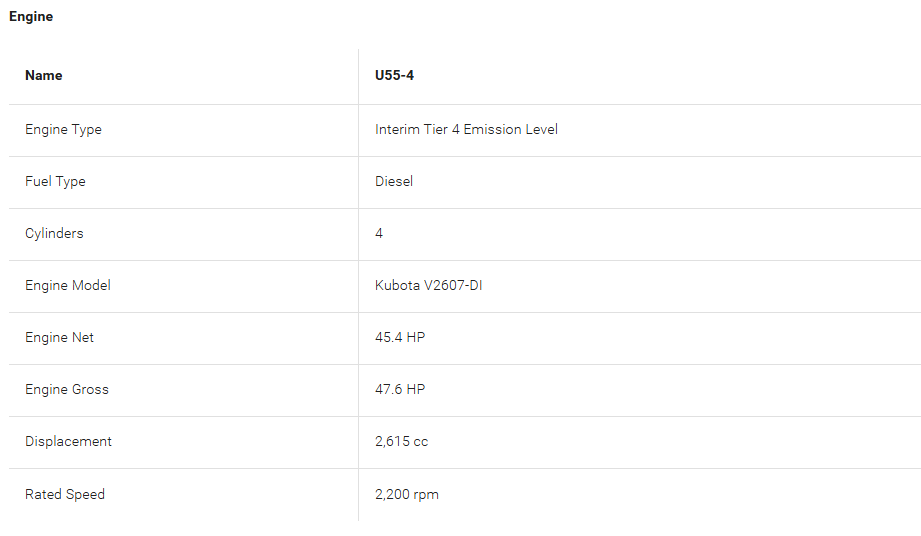
Task: Click the Engine section heading
Action: pyautogui.click(x=31, y=16)
